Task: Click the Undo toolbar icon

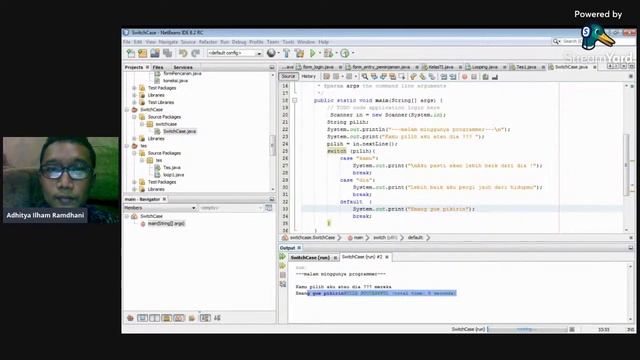Action: tap(183, 53)
